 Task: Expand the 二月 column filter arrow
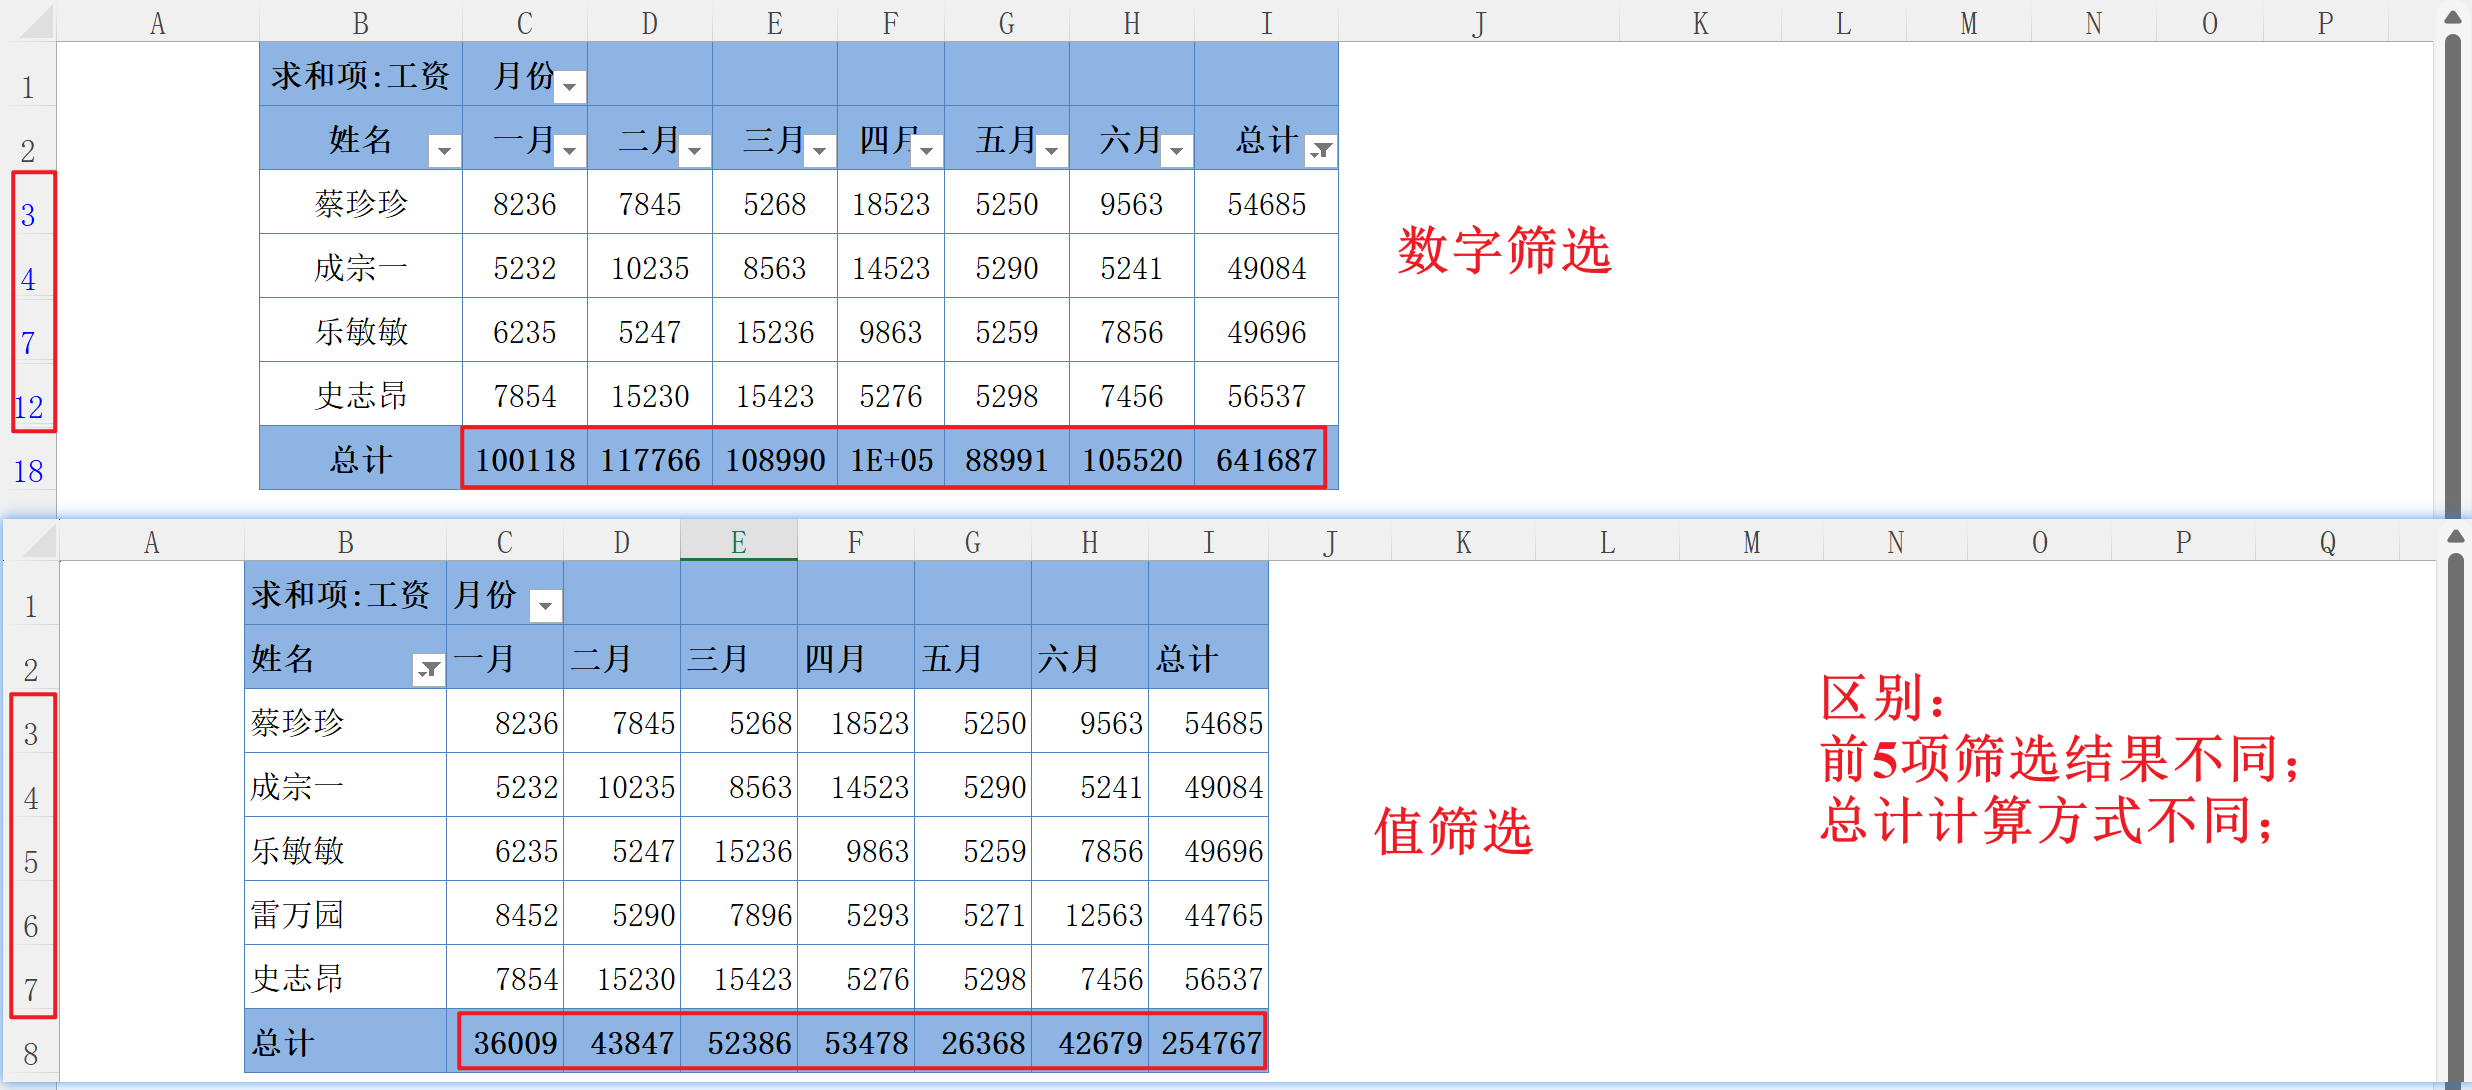pos(694,151)
